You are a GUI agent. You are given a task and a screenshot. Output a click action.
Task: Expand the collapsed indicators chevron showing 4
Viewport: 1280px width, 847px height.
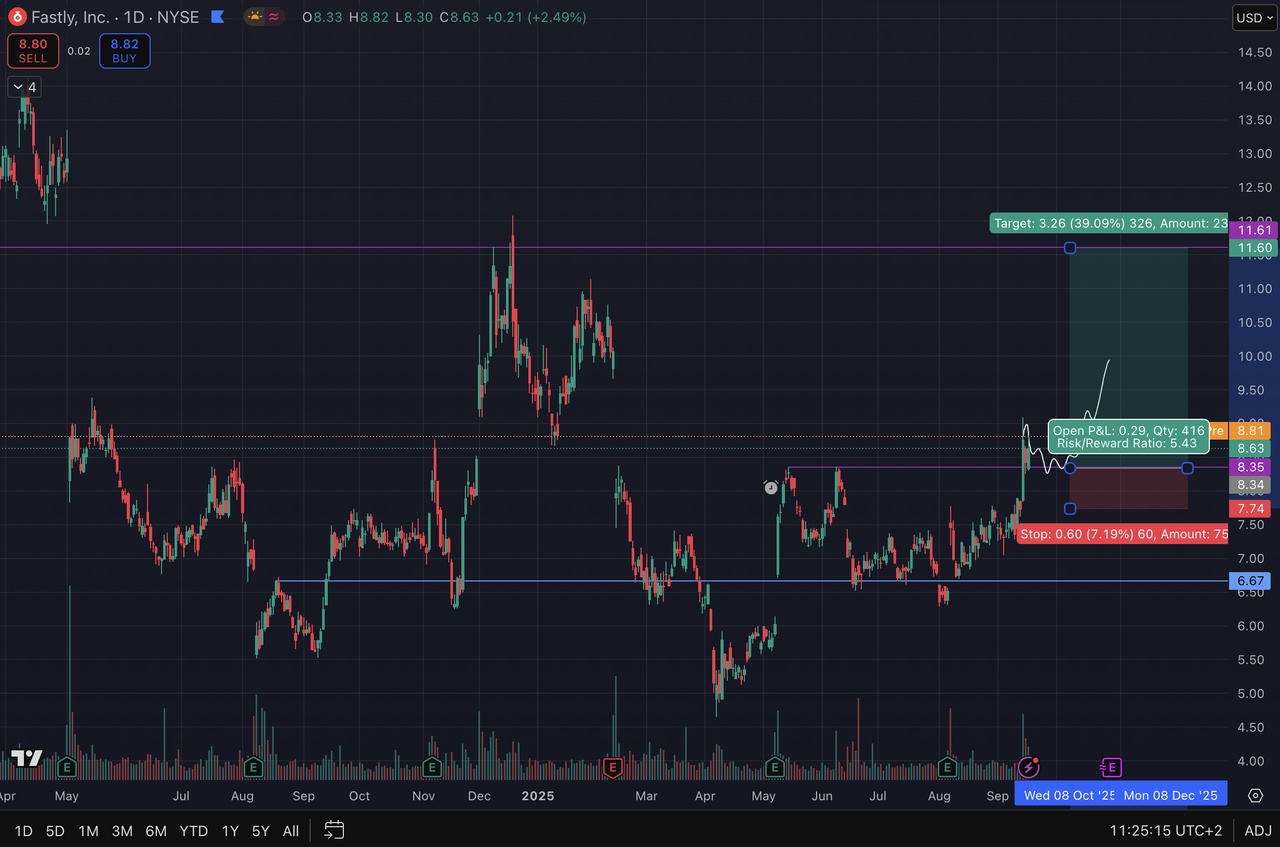pyautogui.click(x=23, y=87)
